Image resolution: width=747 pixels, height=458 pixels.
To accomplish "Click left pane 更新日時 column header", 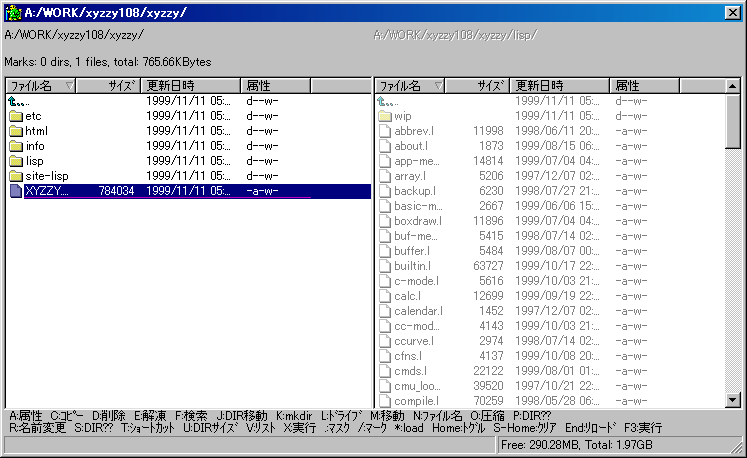I will pyautogui.click(x=191, y=86).
